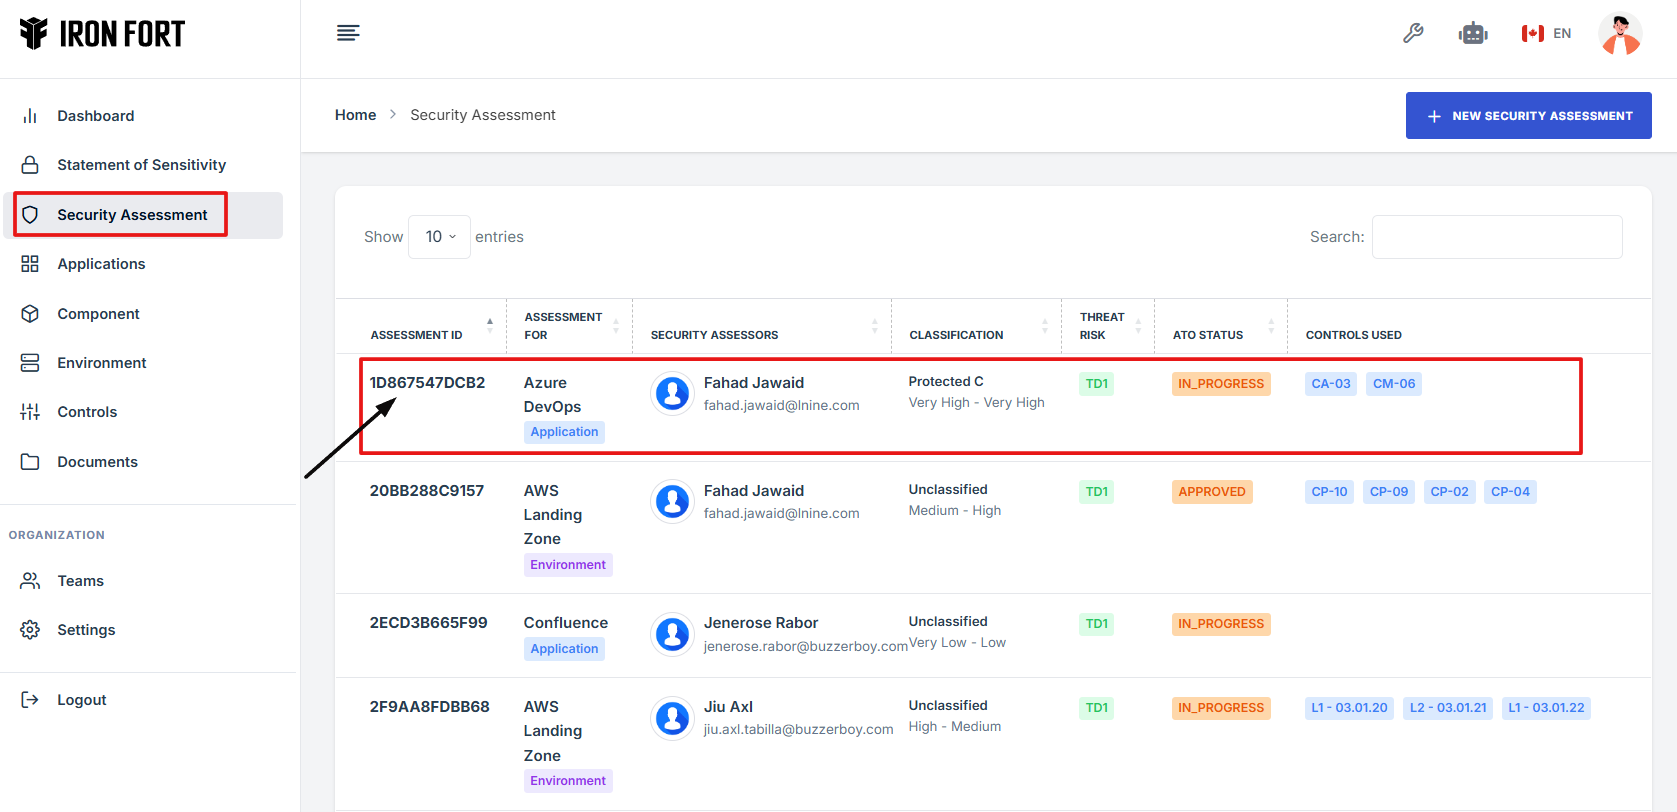Screen dimensions: 1677x812
Task: Click the hamburger menu icon
Action: (x=348, y=33)
